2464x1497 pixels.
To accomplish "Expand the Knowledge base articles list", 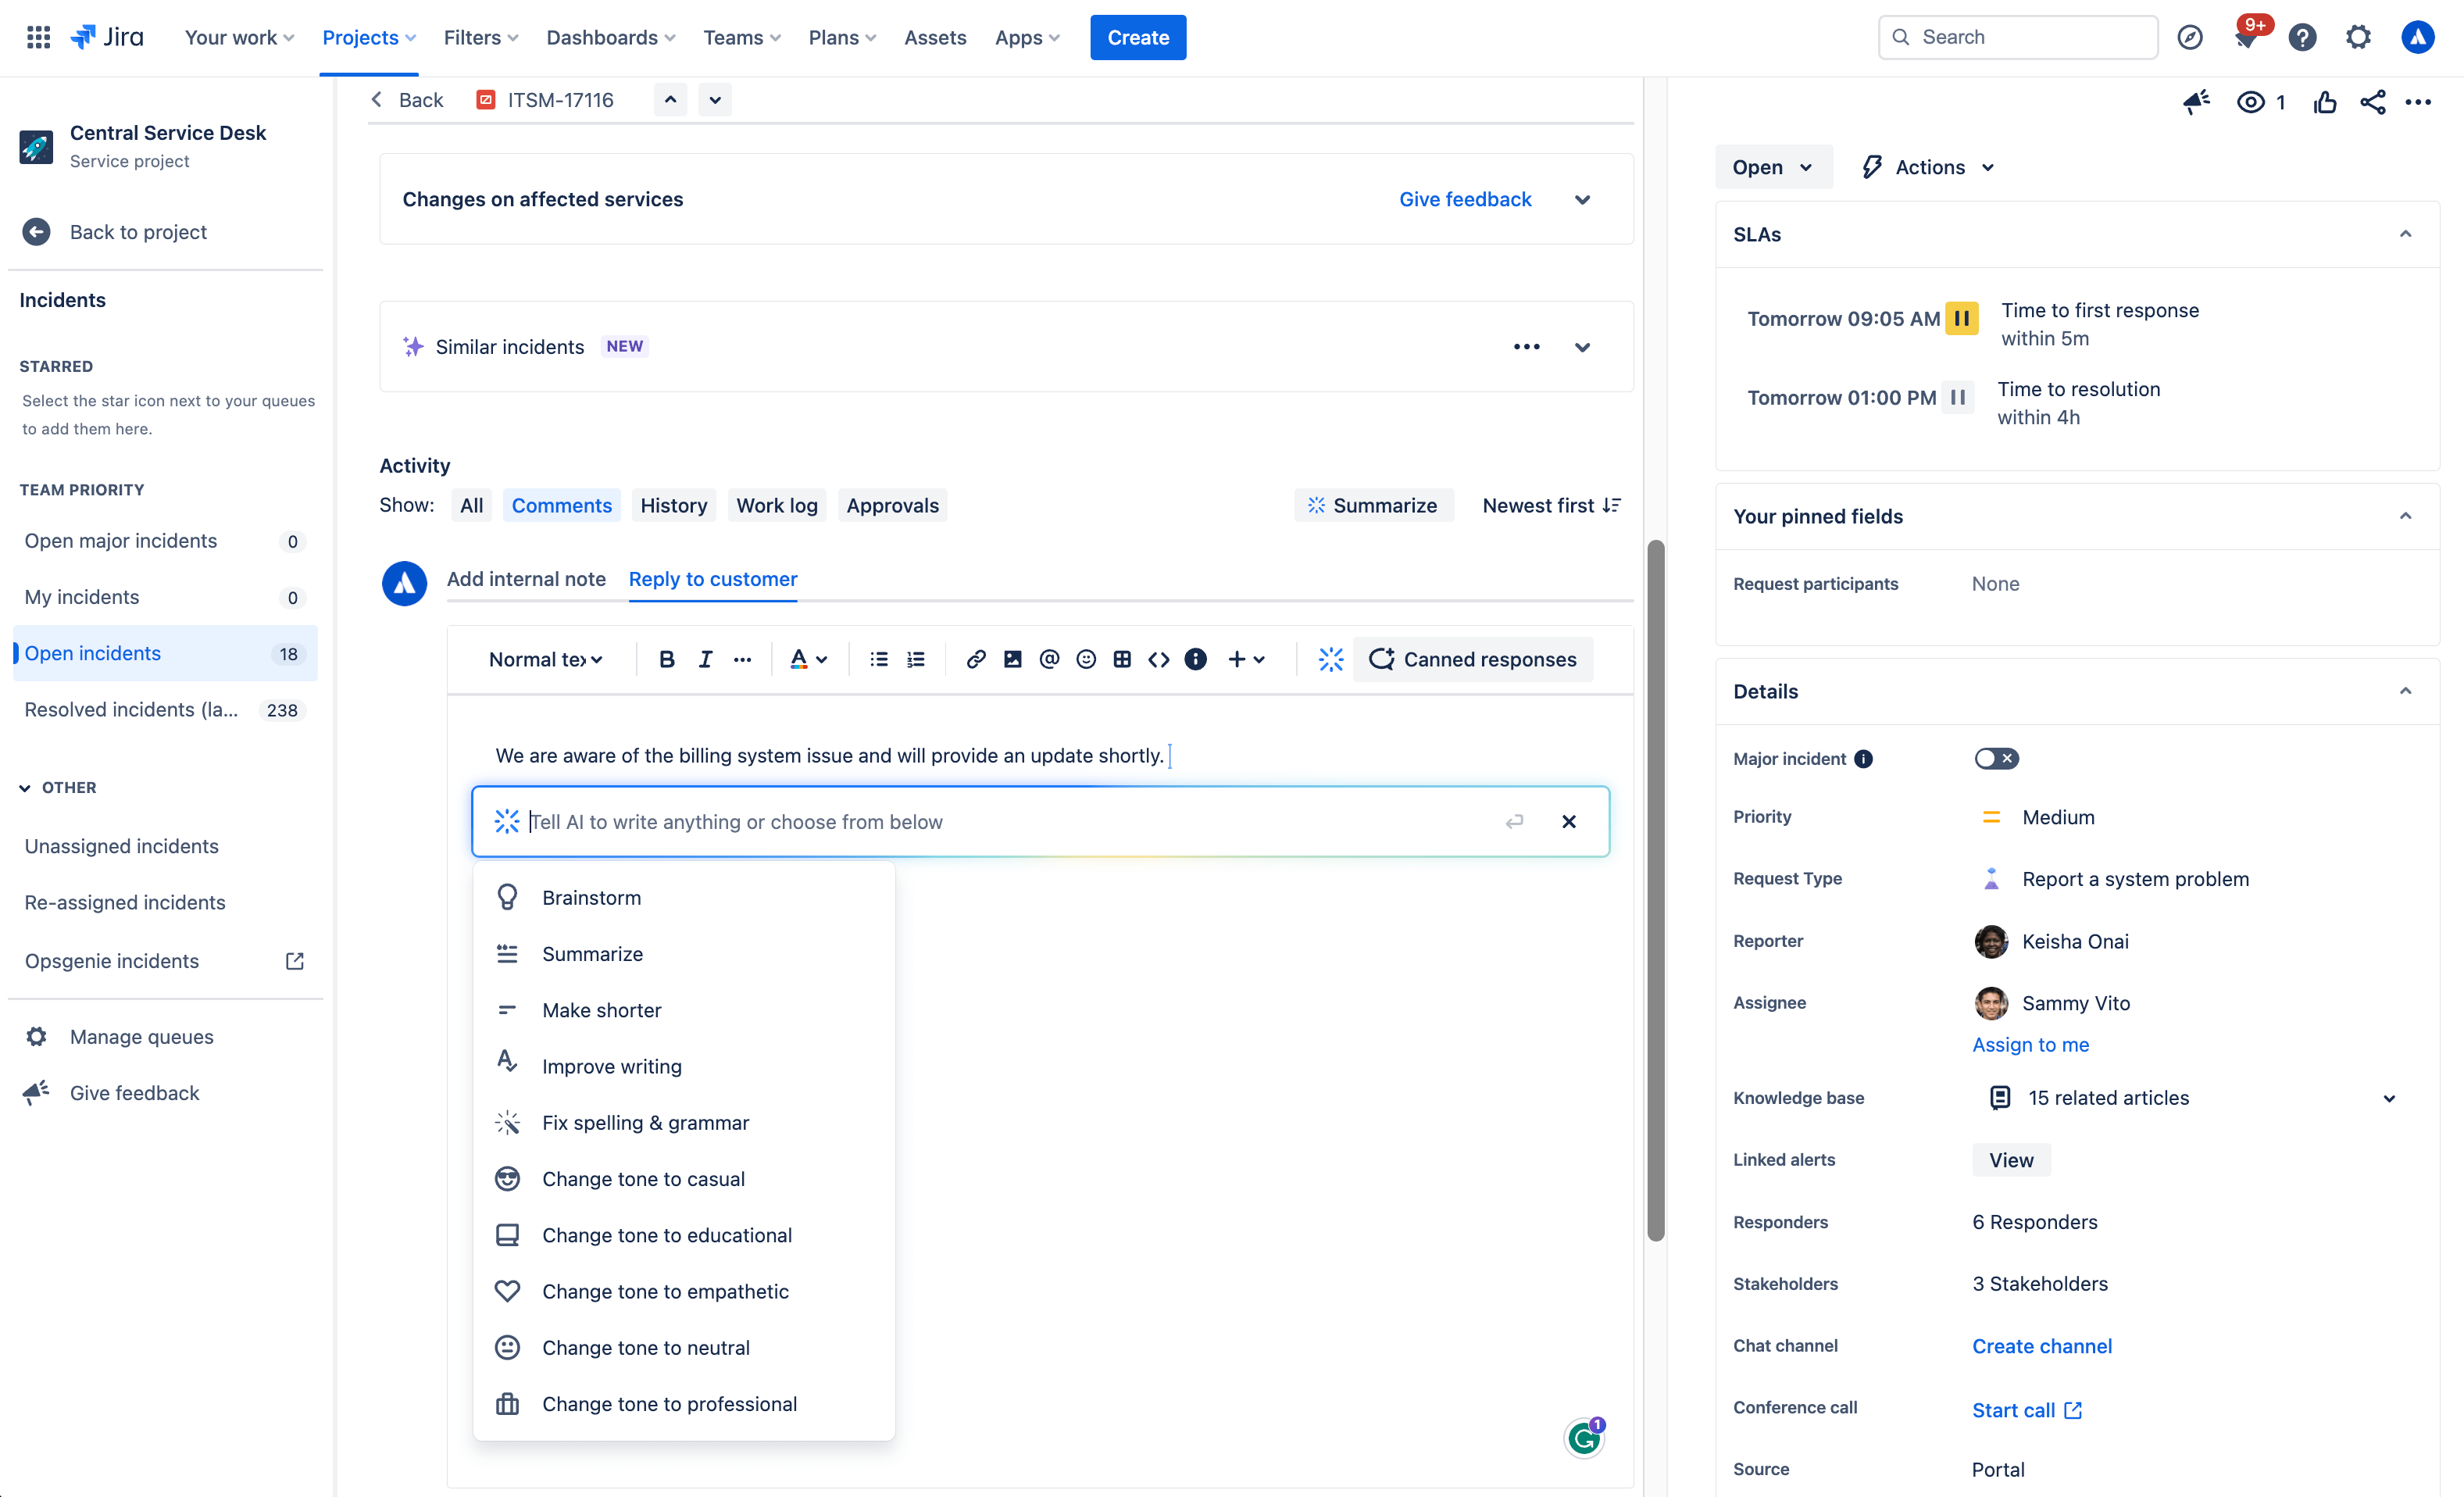I will click(2388, 1097).
